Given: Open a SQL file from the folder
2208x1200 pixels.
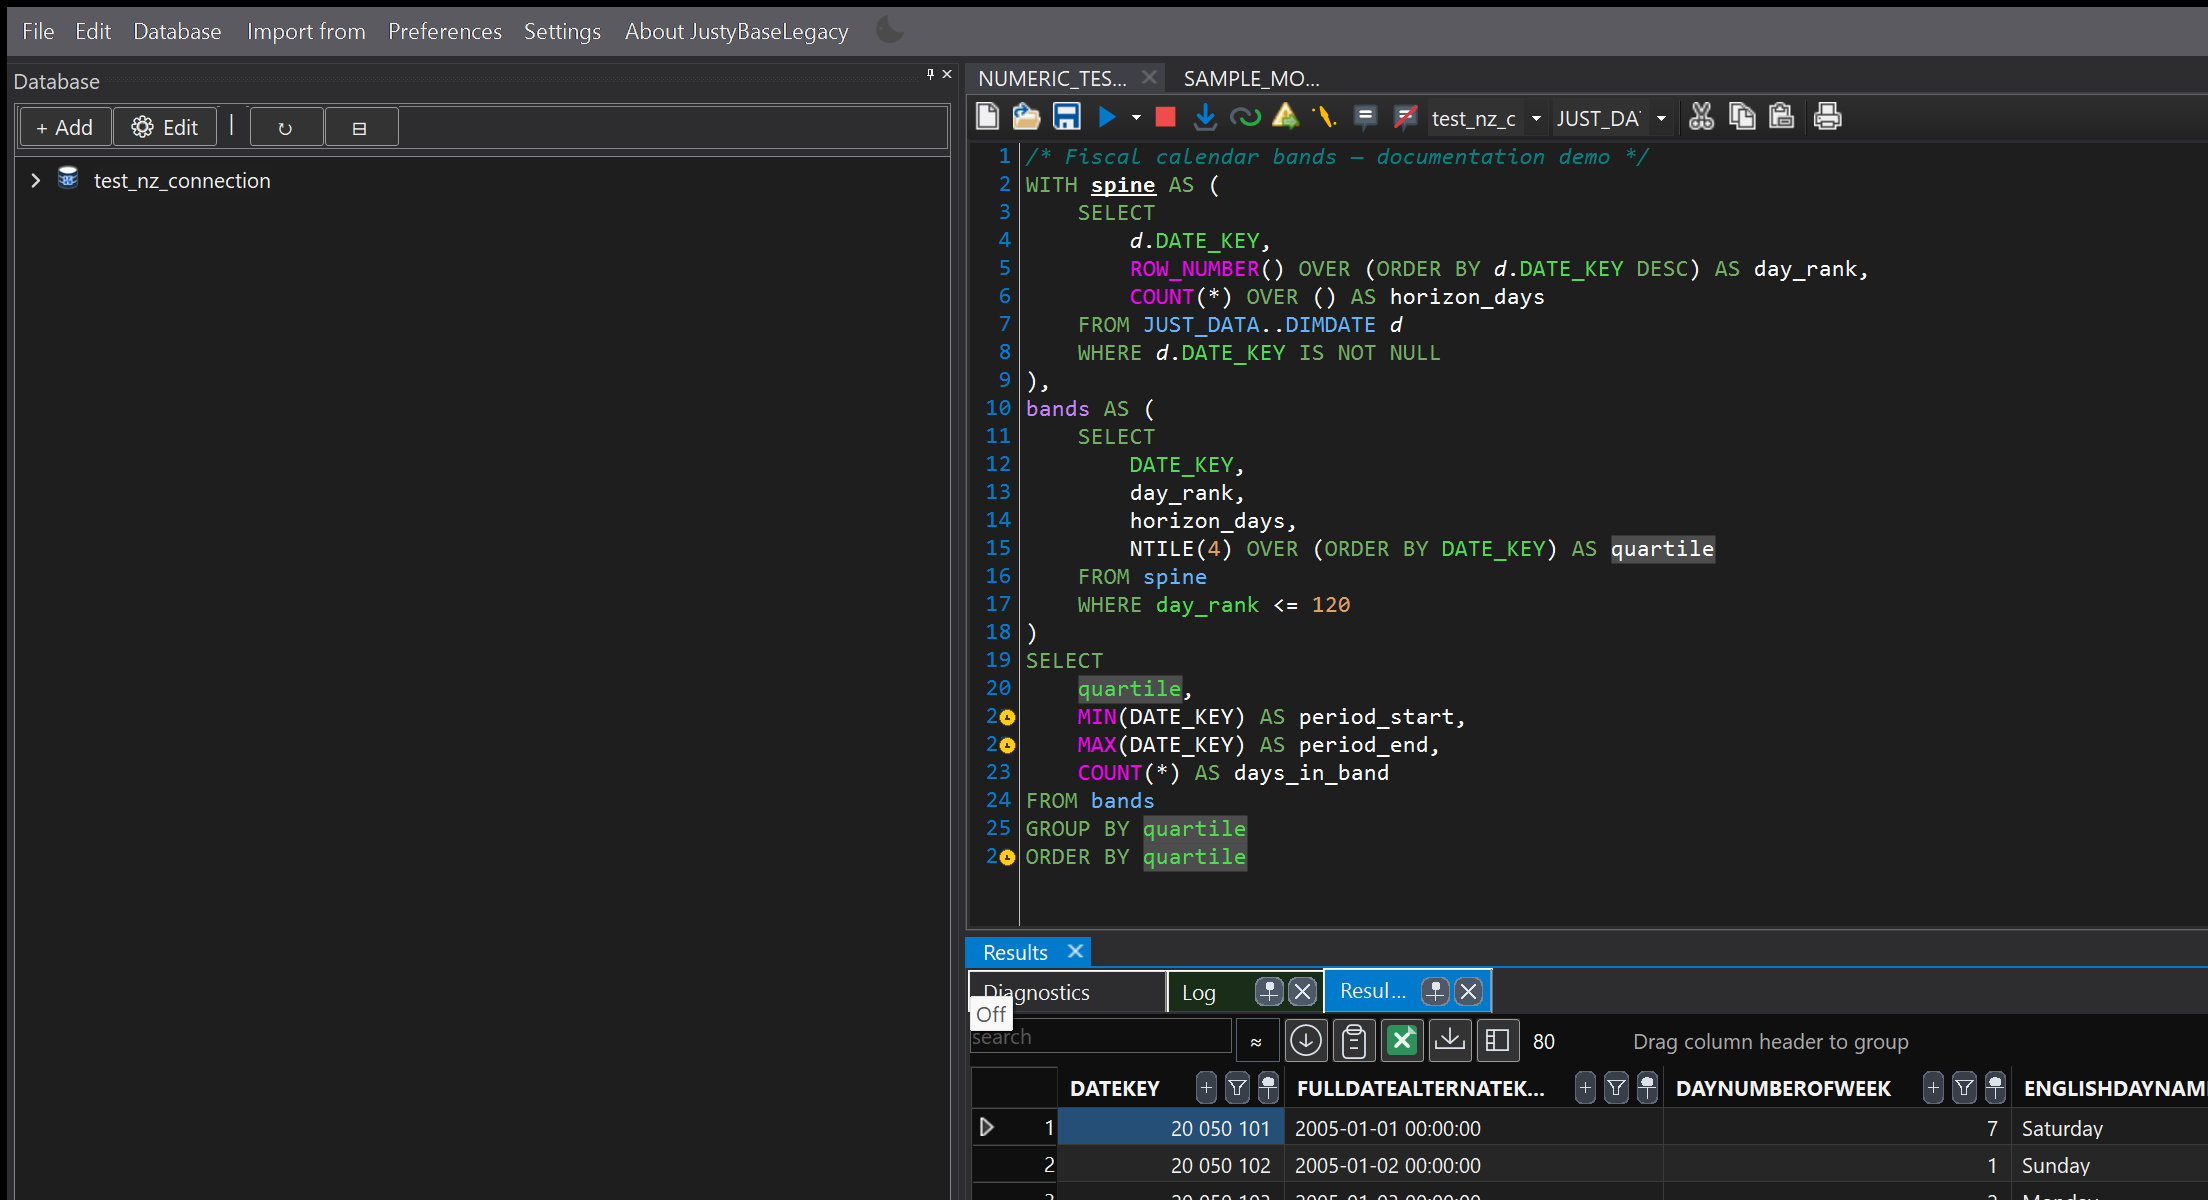Looking at the screenshot, I should [1026, 117].
